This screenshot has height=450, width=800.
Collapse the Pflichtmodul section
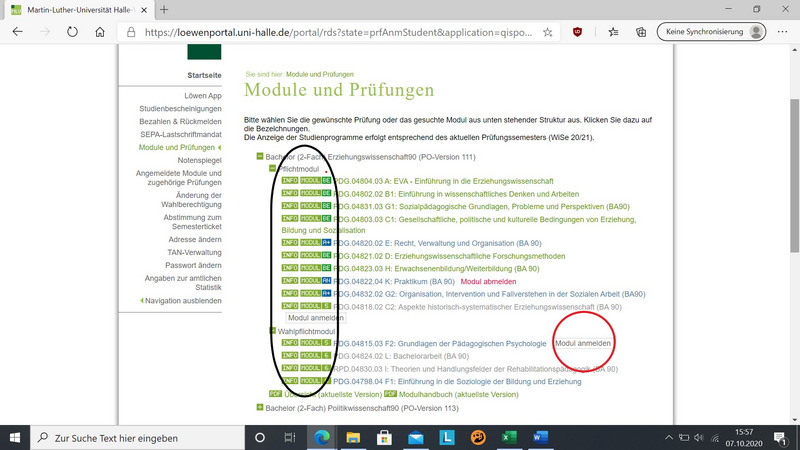point(273,169)
